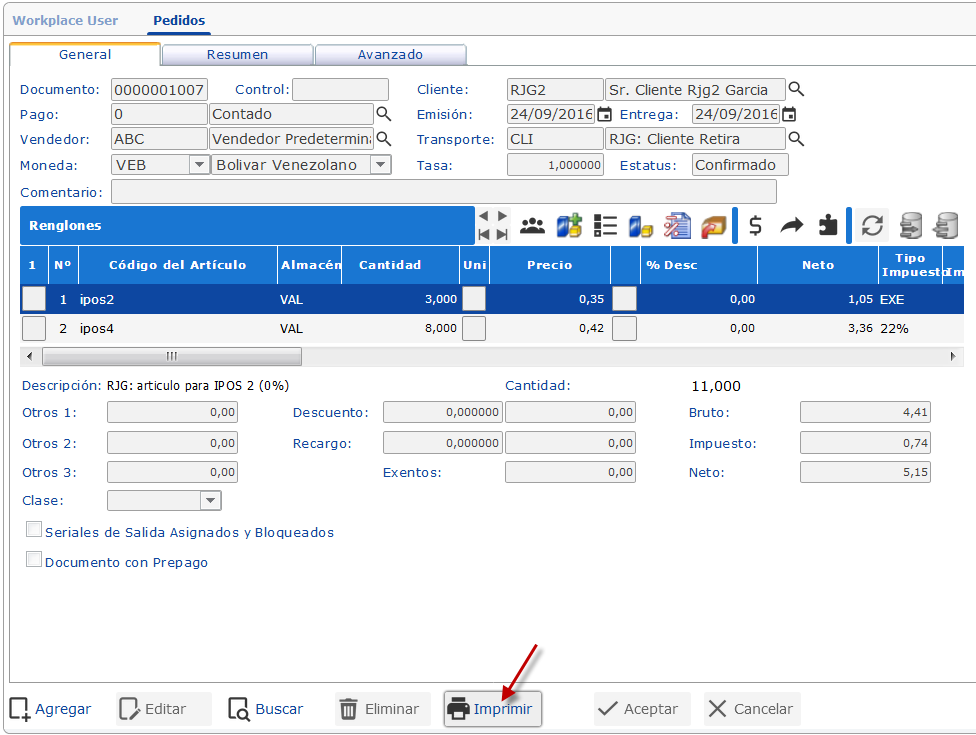The width and height of the screenshot is (976, 735).
Task: Enable Seriales de Salida Asignados y Bloqueados
Action: (34, 530)
